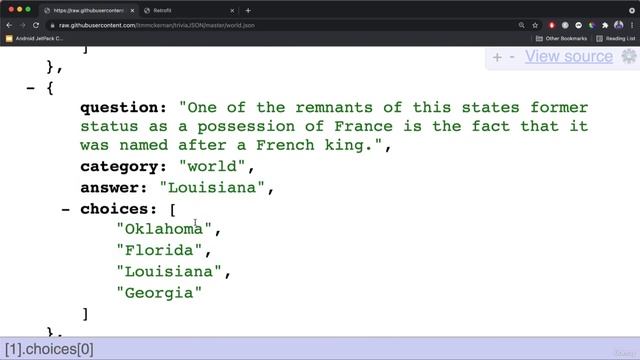
Task: Click the red extension icon in toolbar
Action: 552,25
